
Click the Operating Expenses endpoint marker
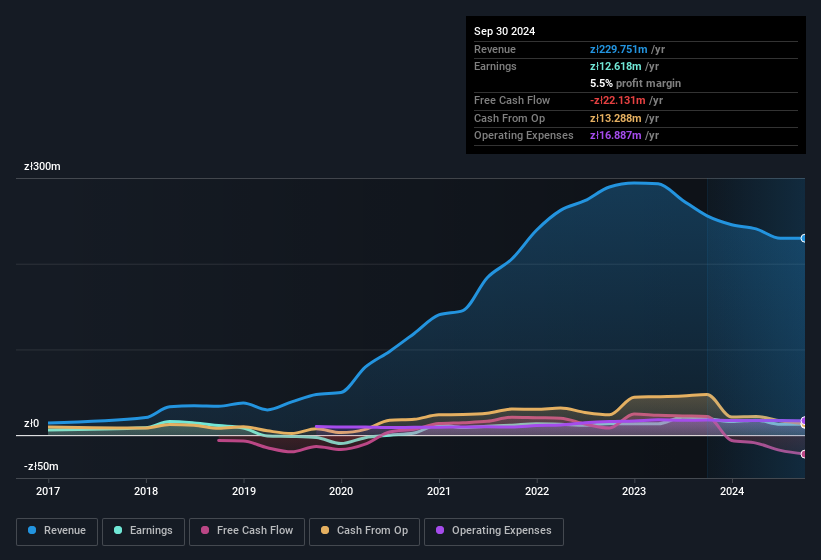[804, 421]
